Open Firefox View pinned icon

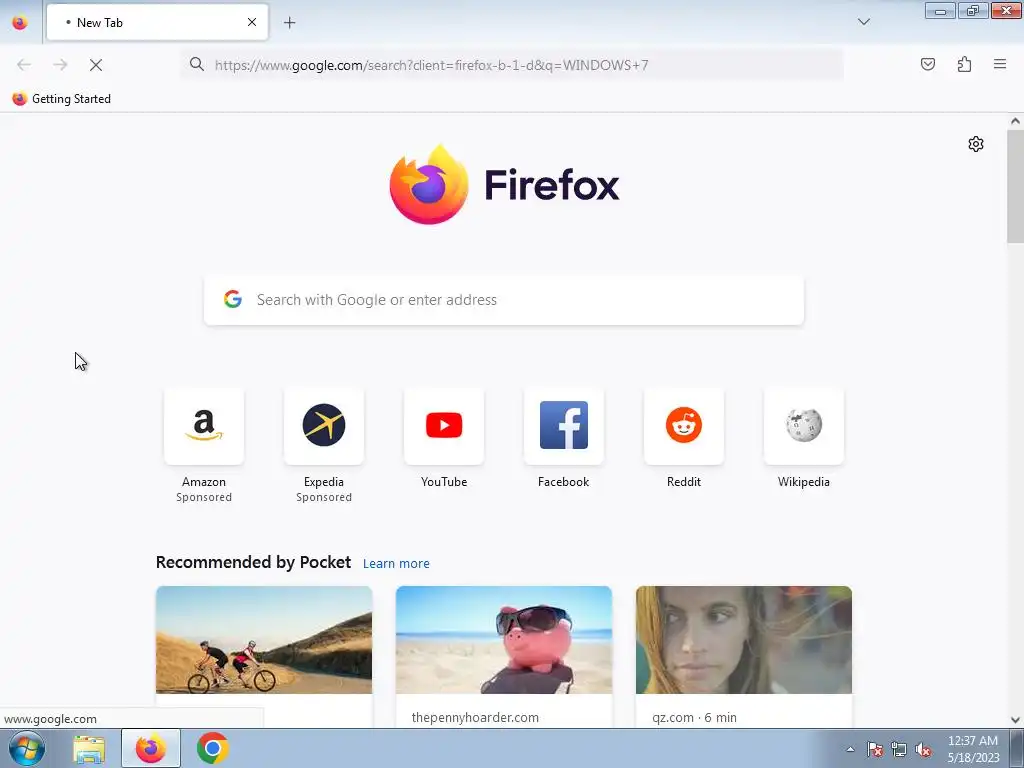(x=20, y=23)
